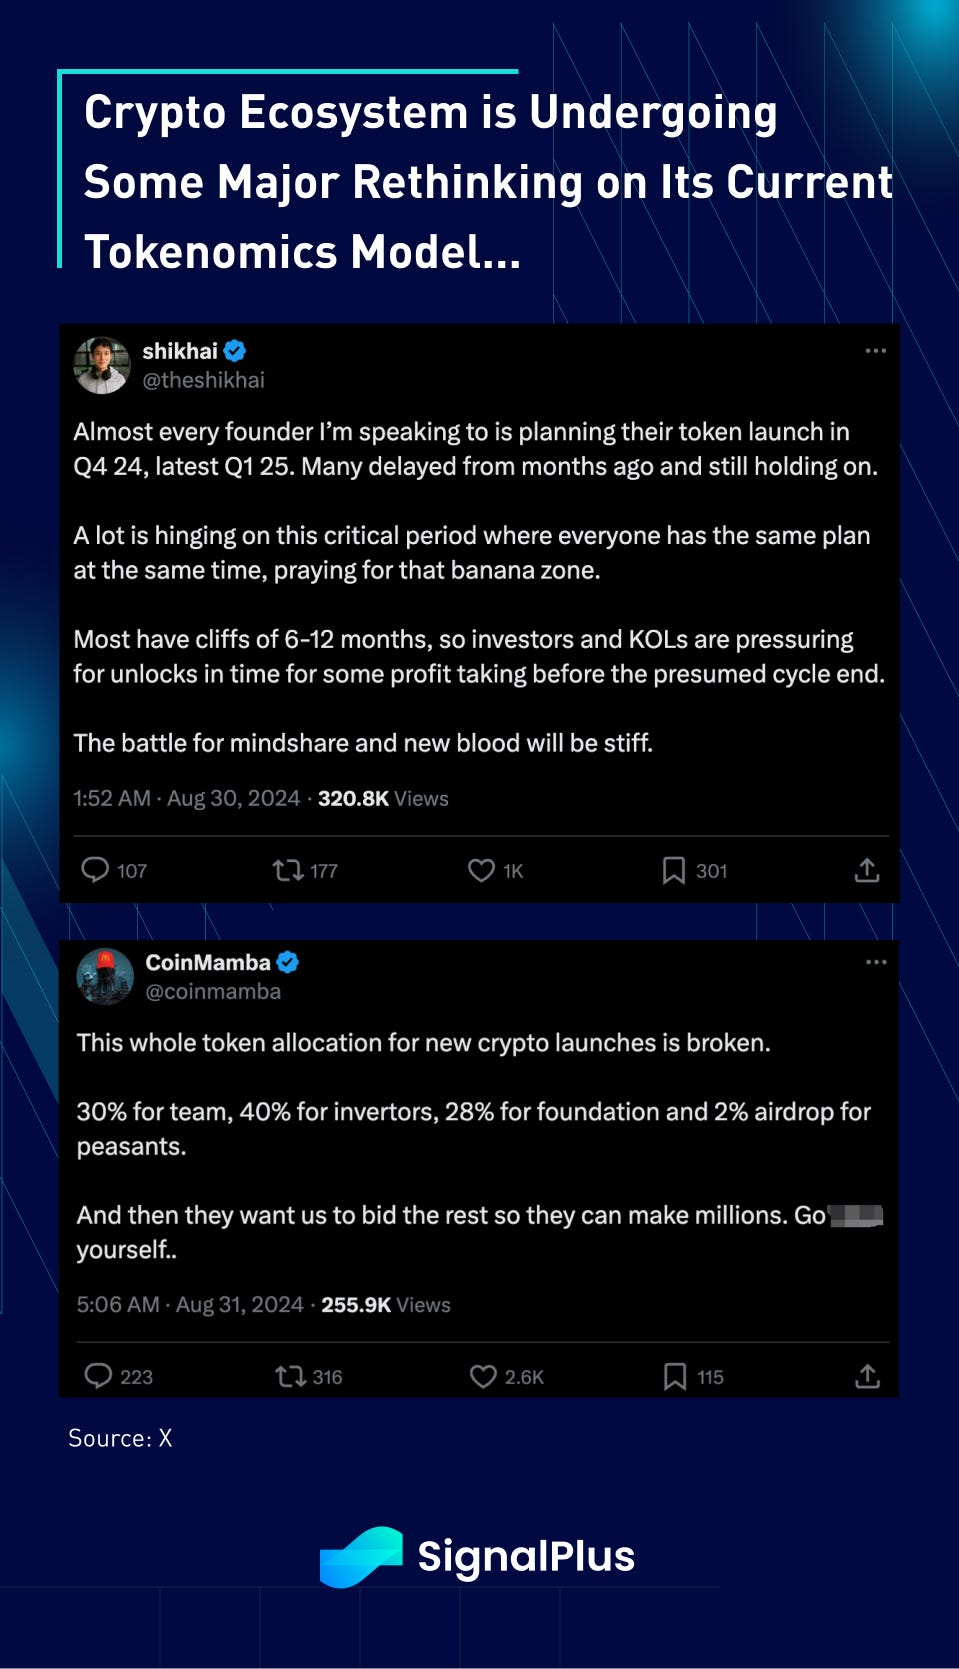
Task: Open shikhai's profile picture
Action: [102, 365]
